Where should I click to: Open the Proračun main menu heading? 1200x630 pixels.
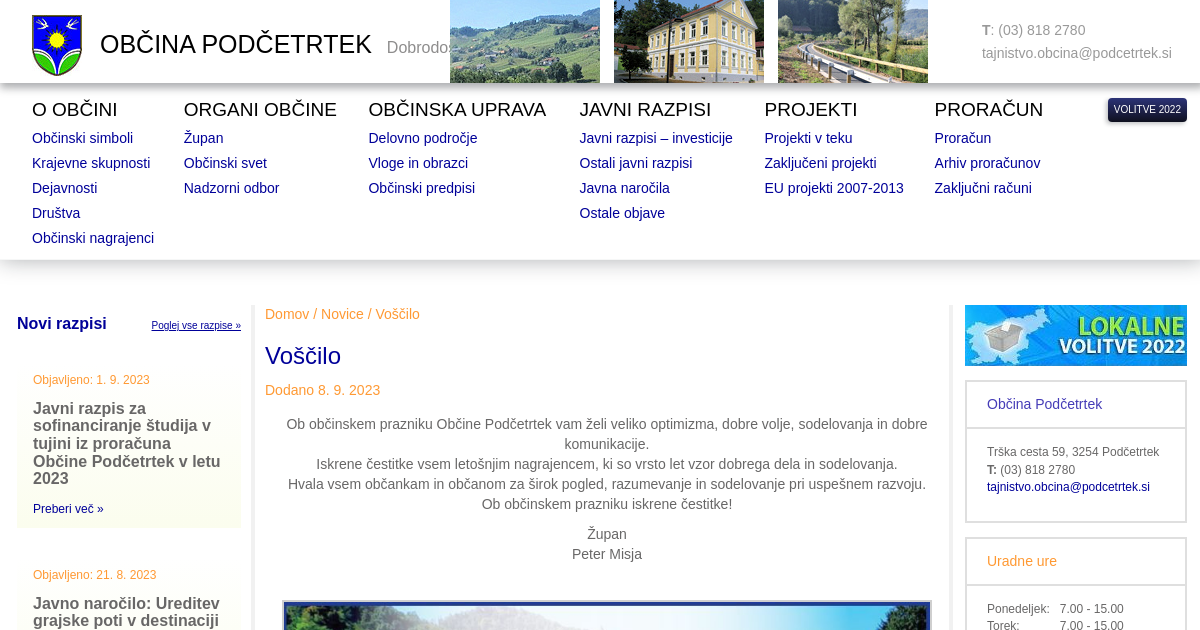pos(988,110)
